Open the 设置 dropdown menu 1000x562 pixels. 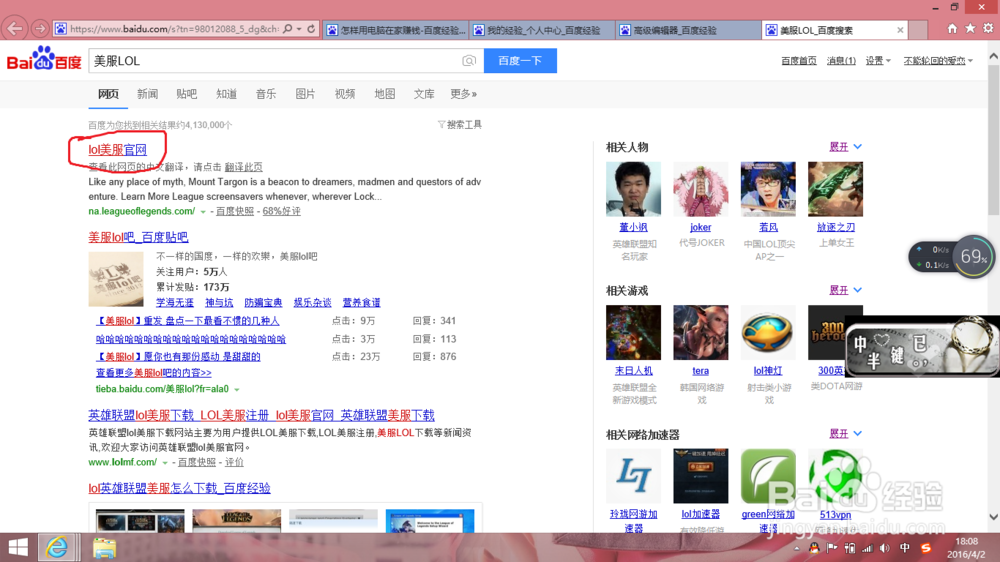point(878,61)
